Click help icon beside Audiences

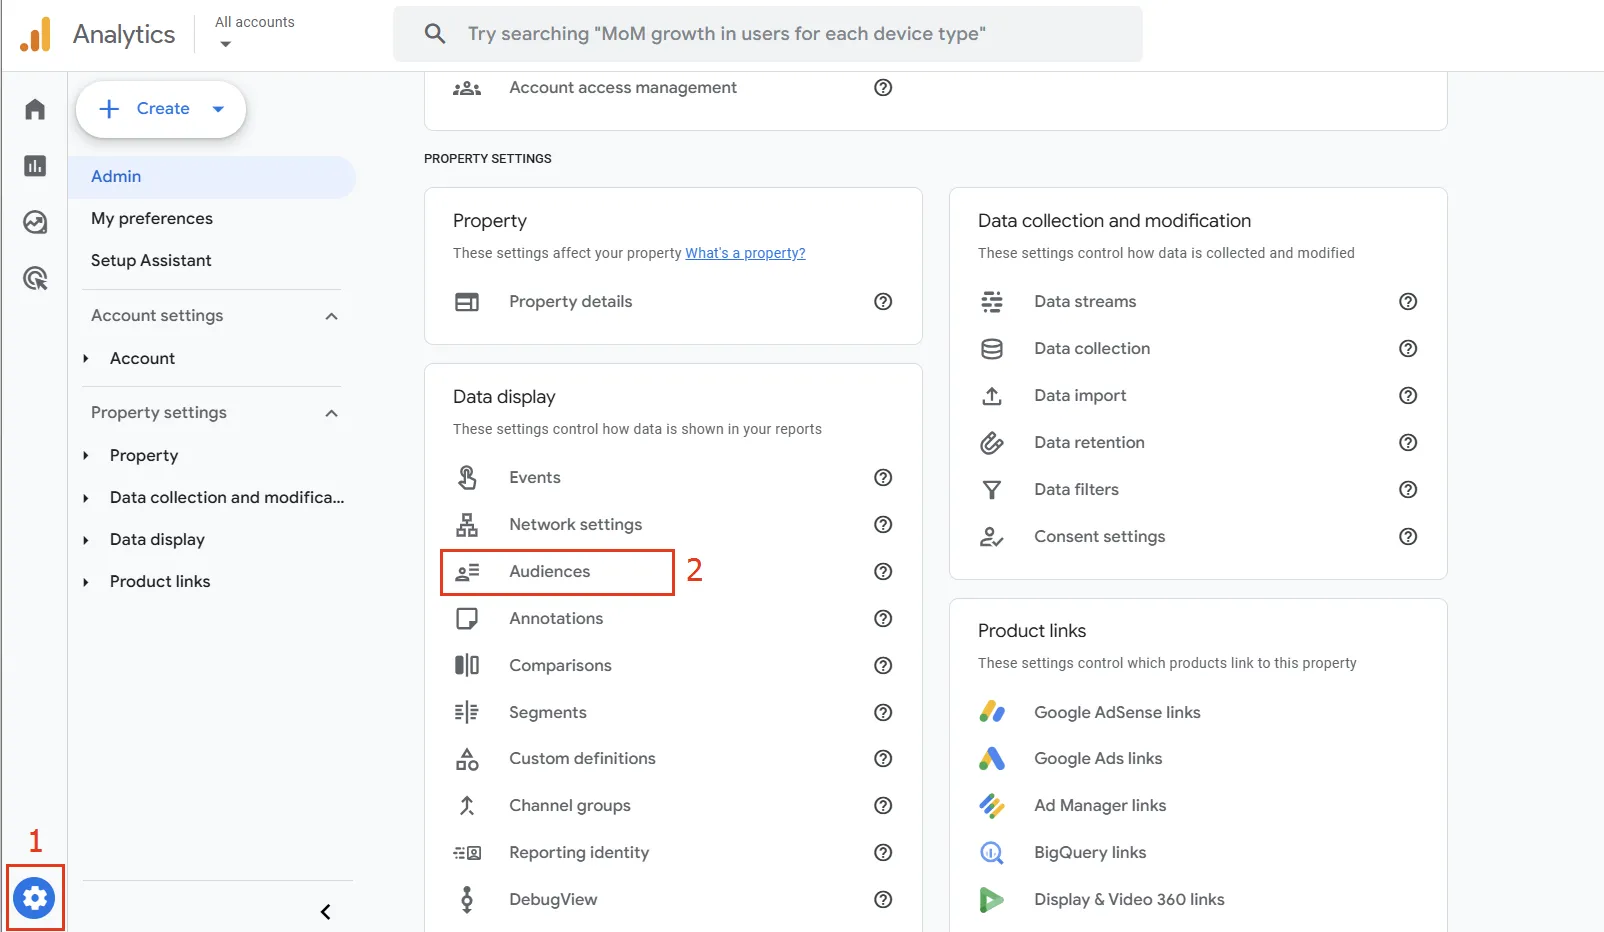(x=882, y=572)
